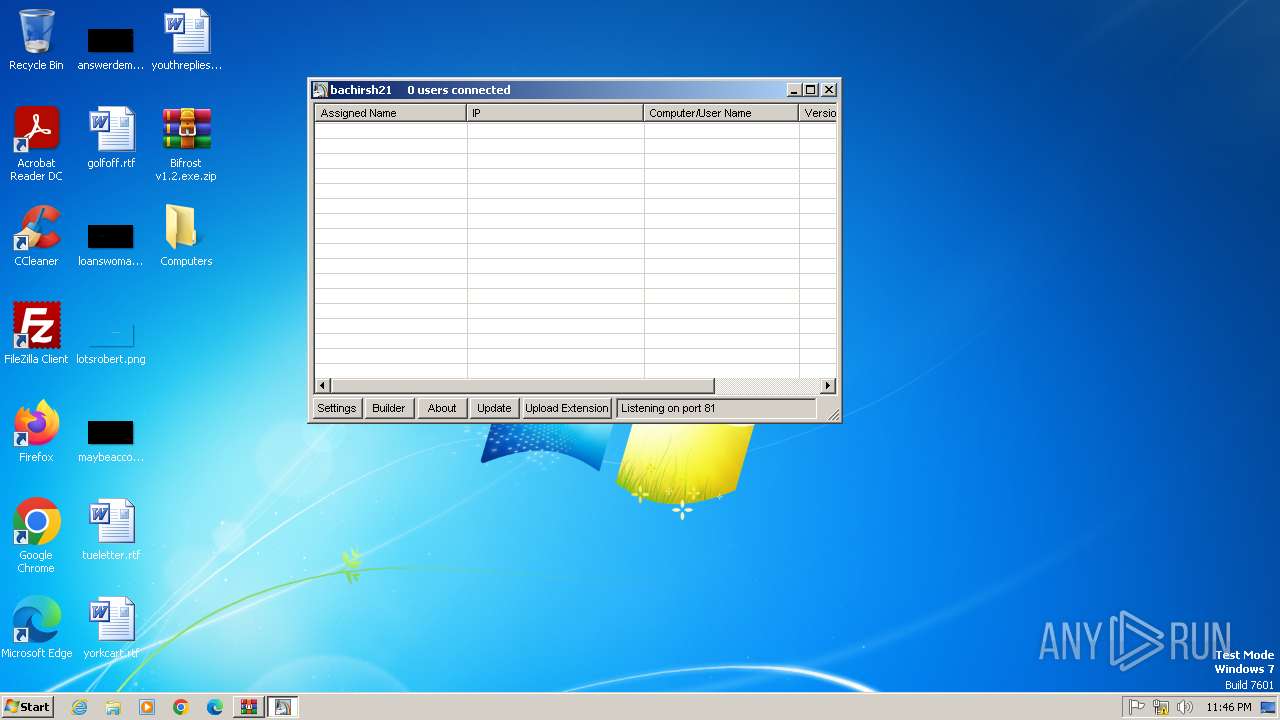Screen dimensions: 1280x720
Task: Select the maybeacco... desktop file
Action: pos(111,440)
